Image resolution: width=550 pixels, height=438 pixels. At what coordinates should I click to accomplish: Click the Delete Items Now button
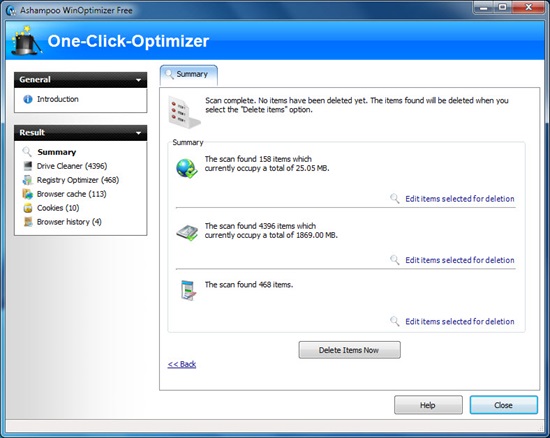349,350
